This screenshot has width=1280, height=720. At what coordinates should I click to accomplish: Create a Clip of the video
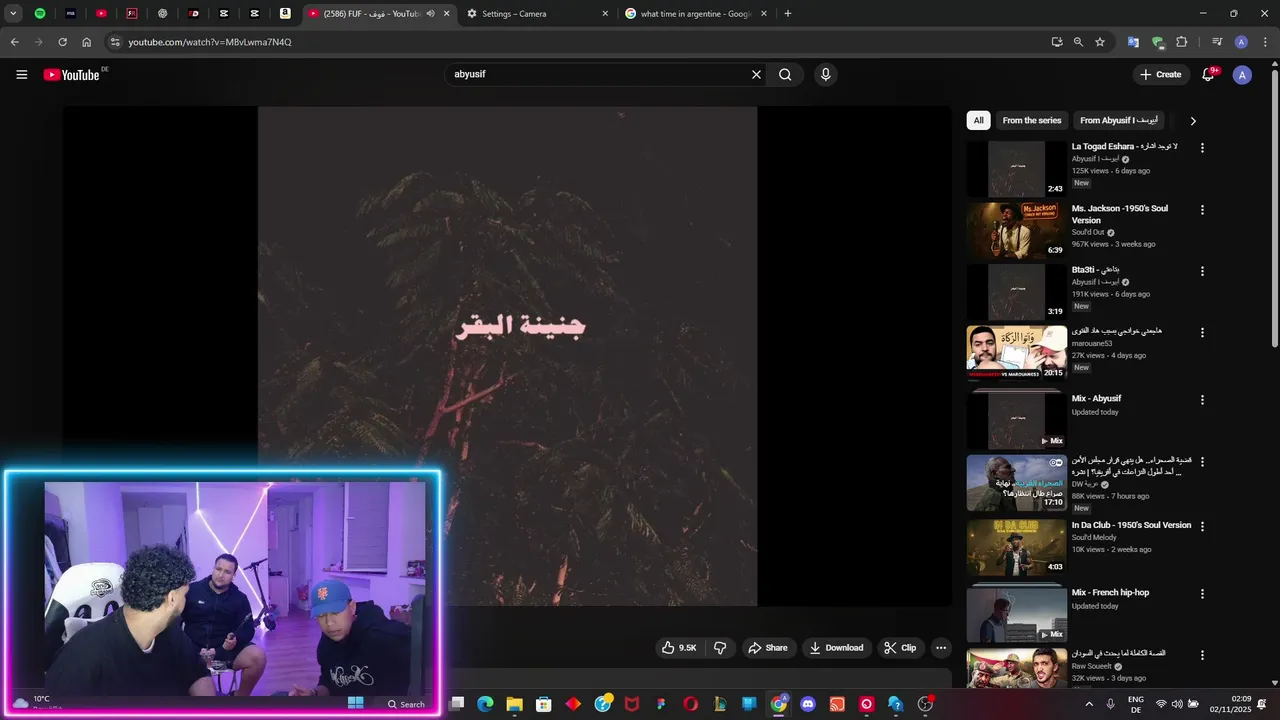(900, 648)
